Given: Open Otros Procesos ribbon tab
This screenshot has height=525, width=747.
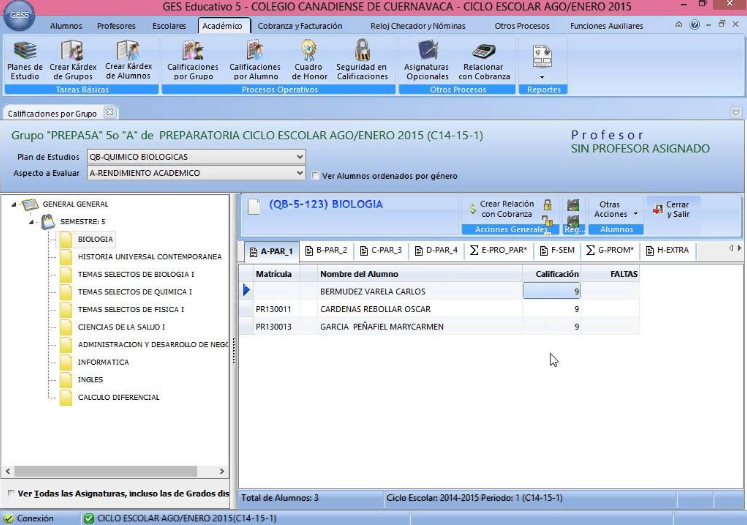Looking at the screenshot, I should 522,26.
